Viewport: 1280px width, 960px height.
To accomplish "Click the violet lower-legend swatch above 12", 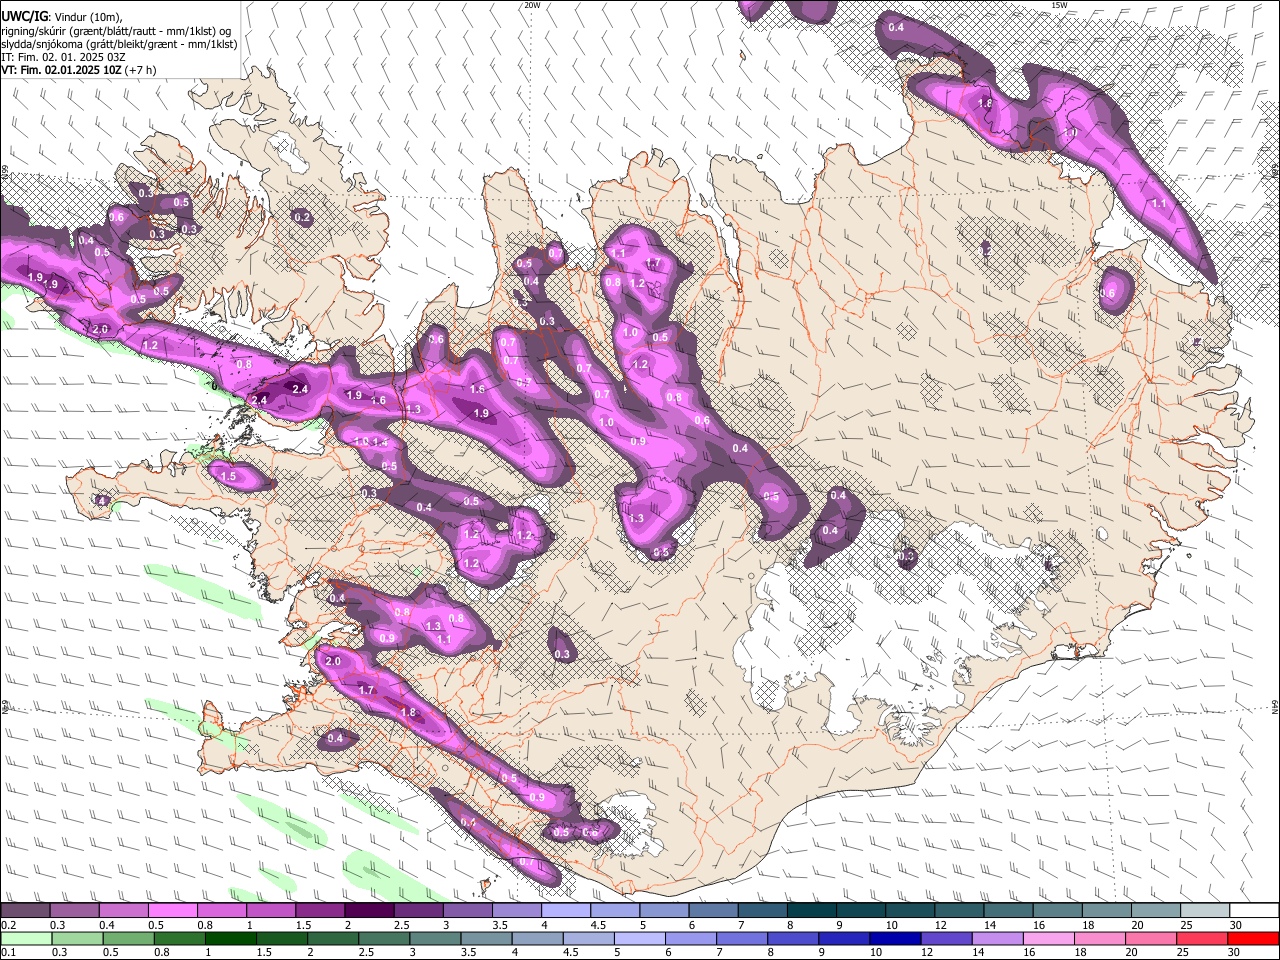I will pos(946,938).
